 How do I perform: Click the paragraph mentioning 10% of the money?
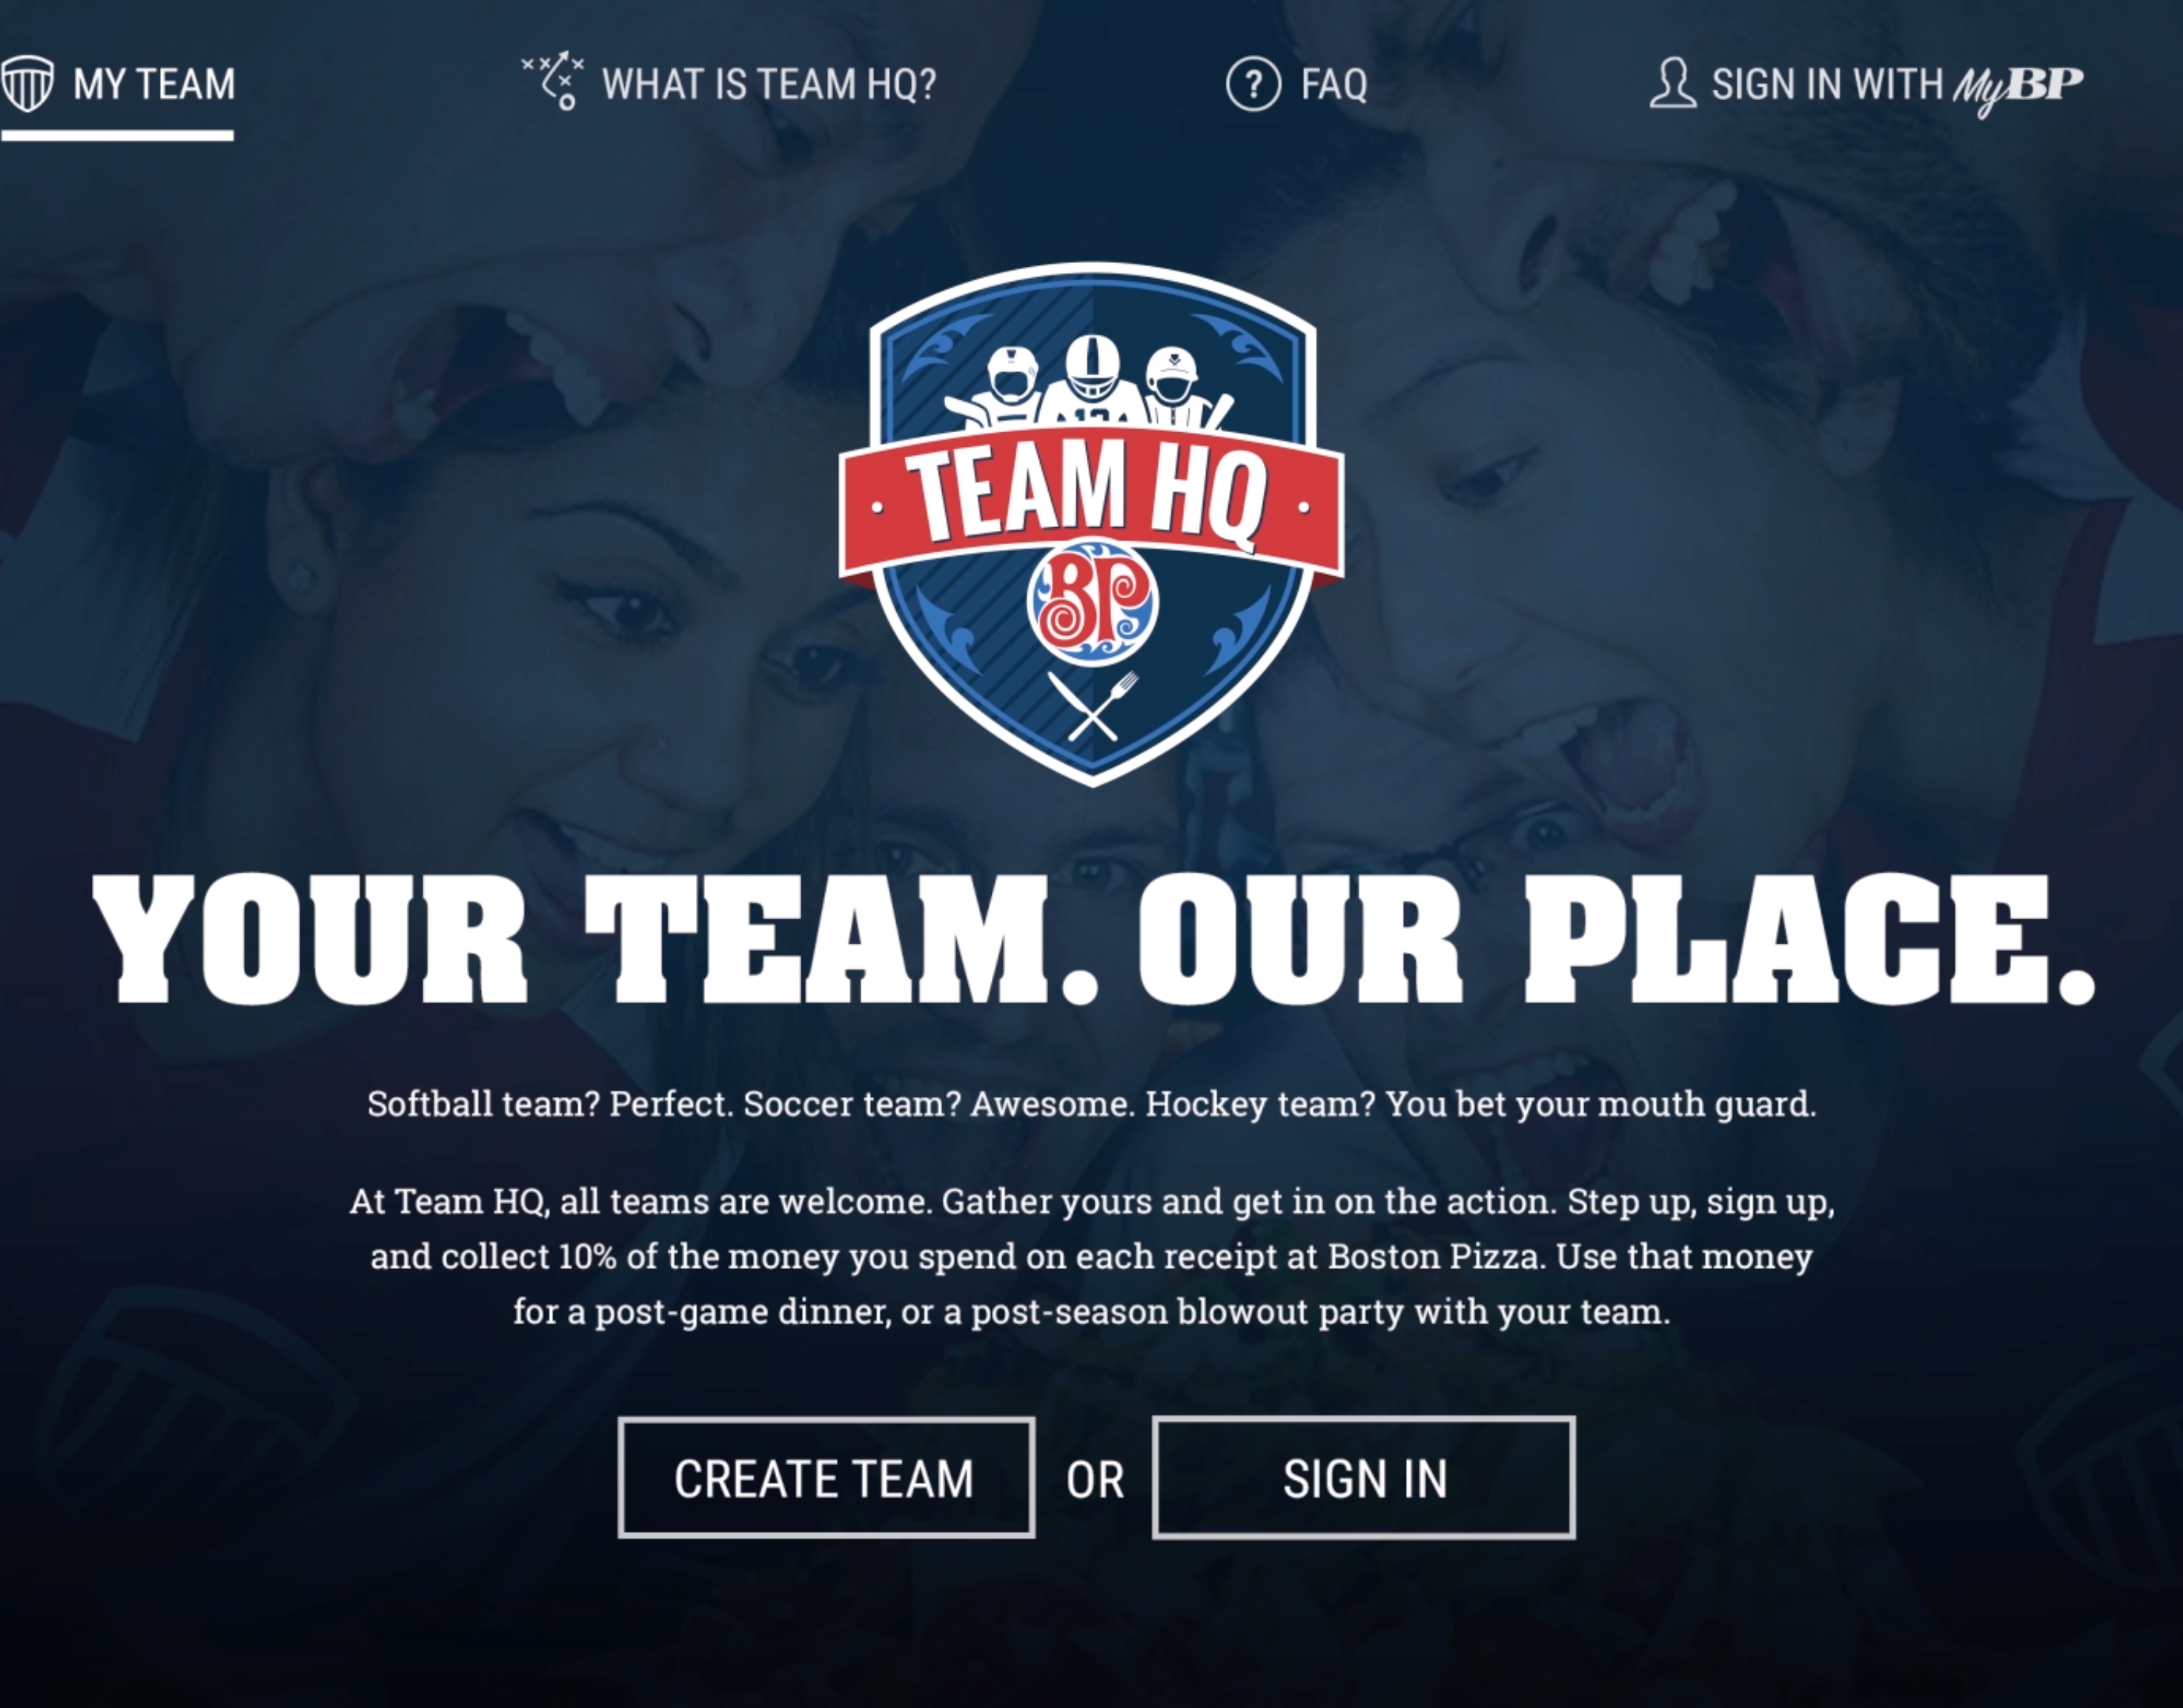tap(1092, 1256)
